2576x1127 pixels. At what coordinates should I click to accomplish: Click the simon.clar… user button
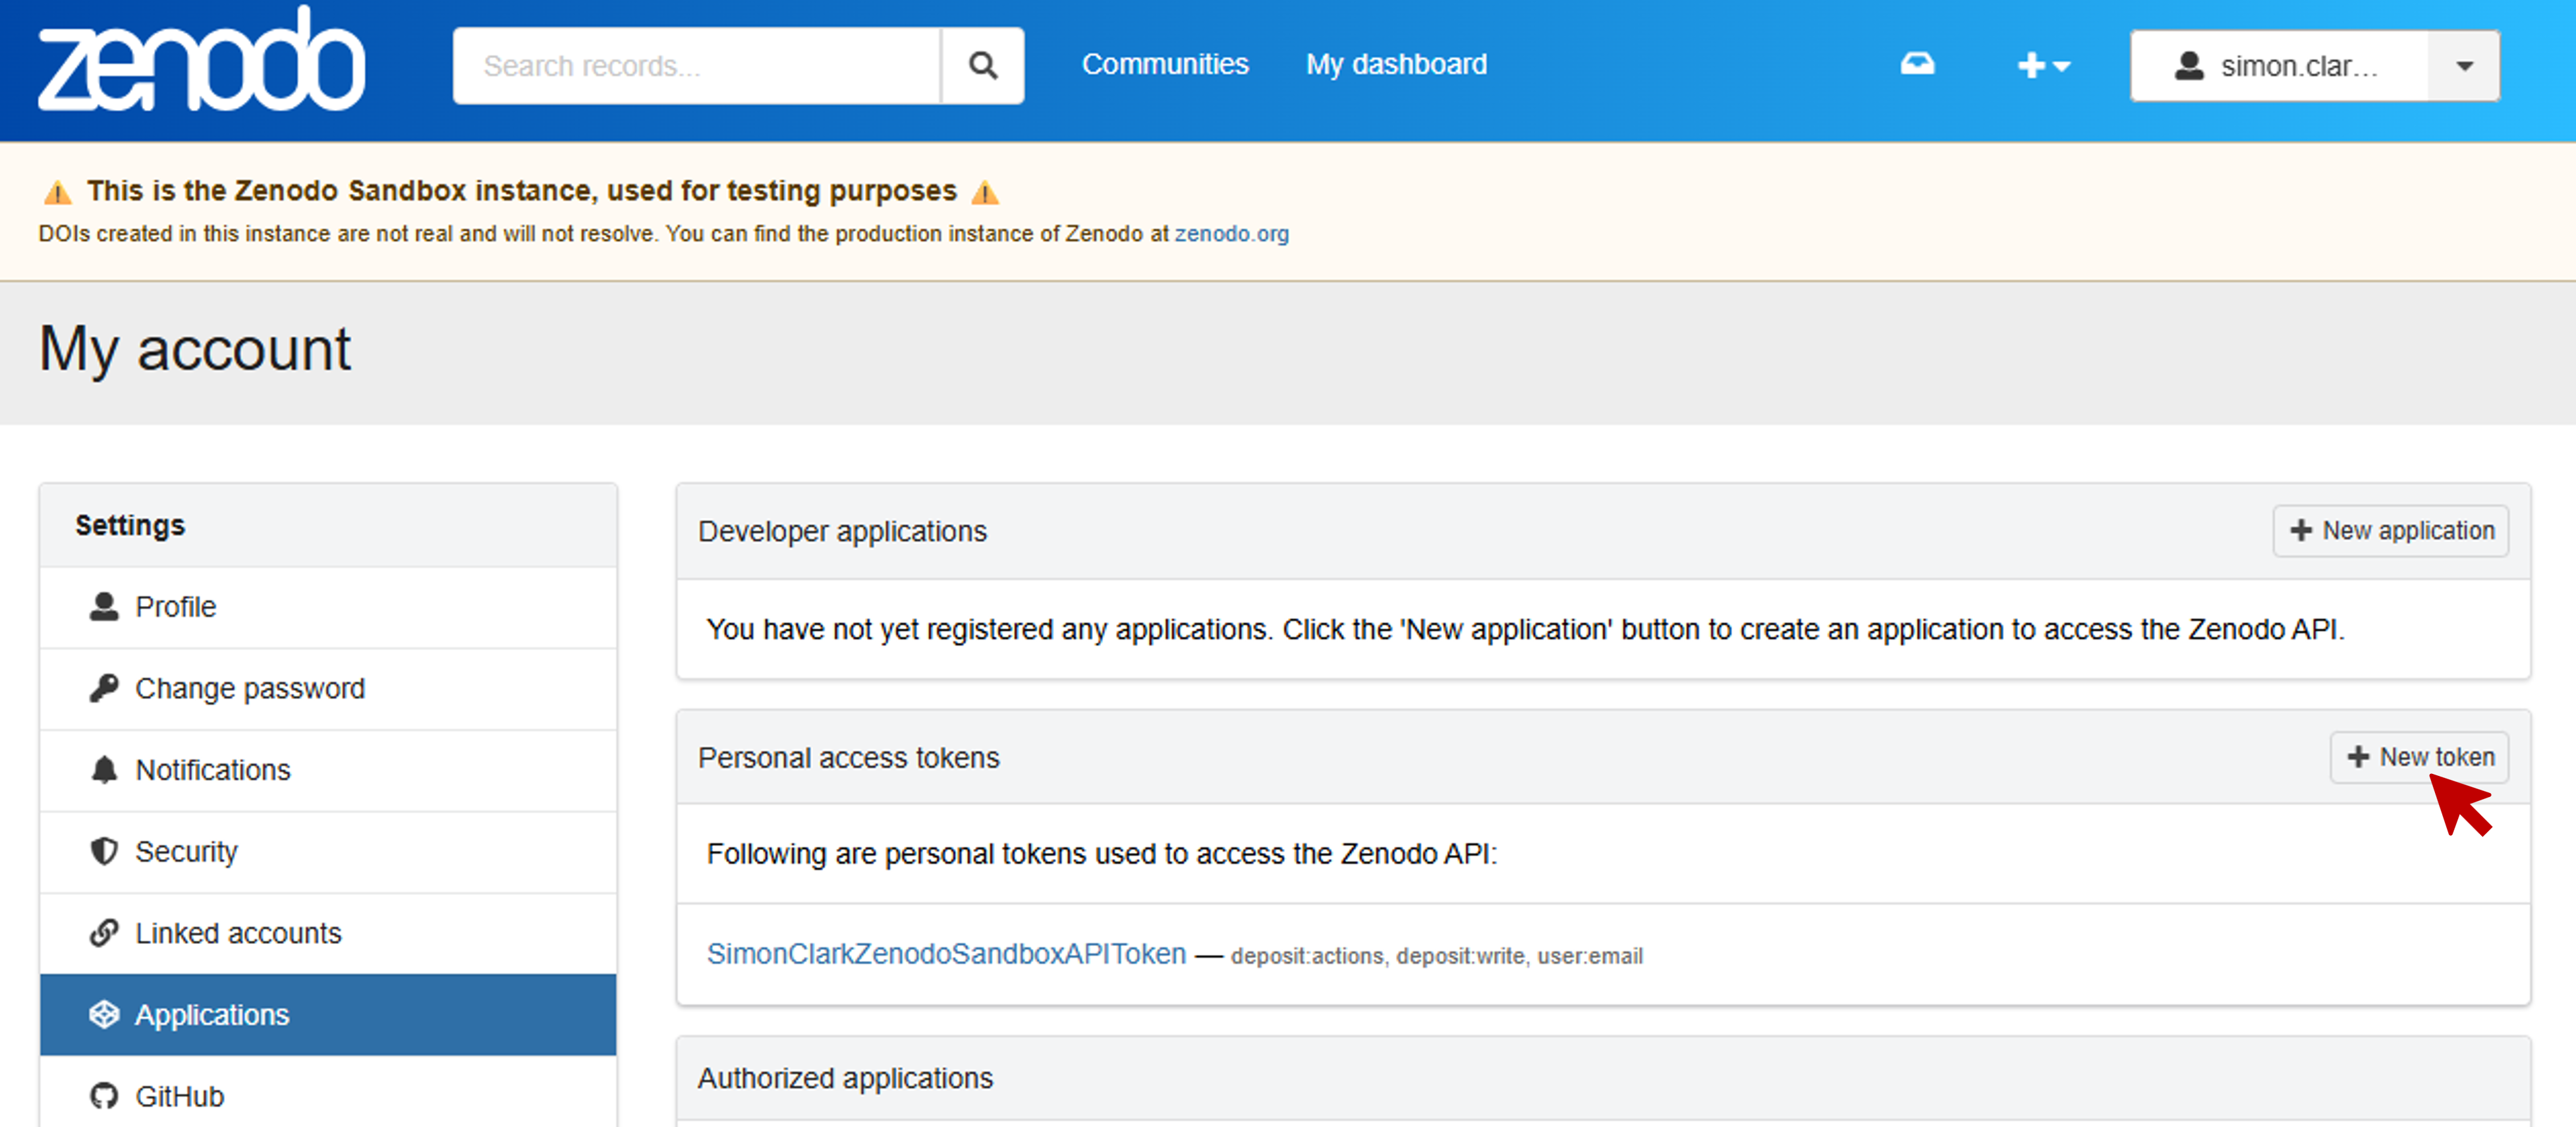tap(2279, 66)
